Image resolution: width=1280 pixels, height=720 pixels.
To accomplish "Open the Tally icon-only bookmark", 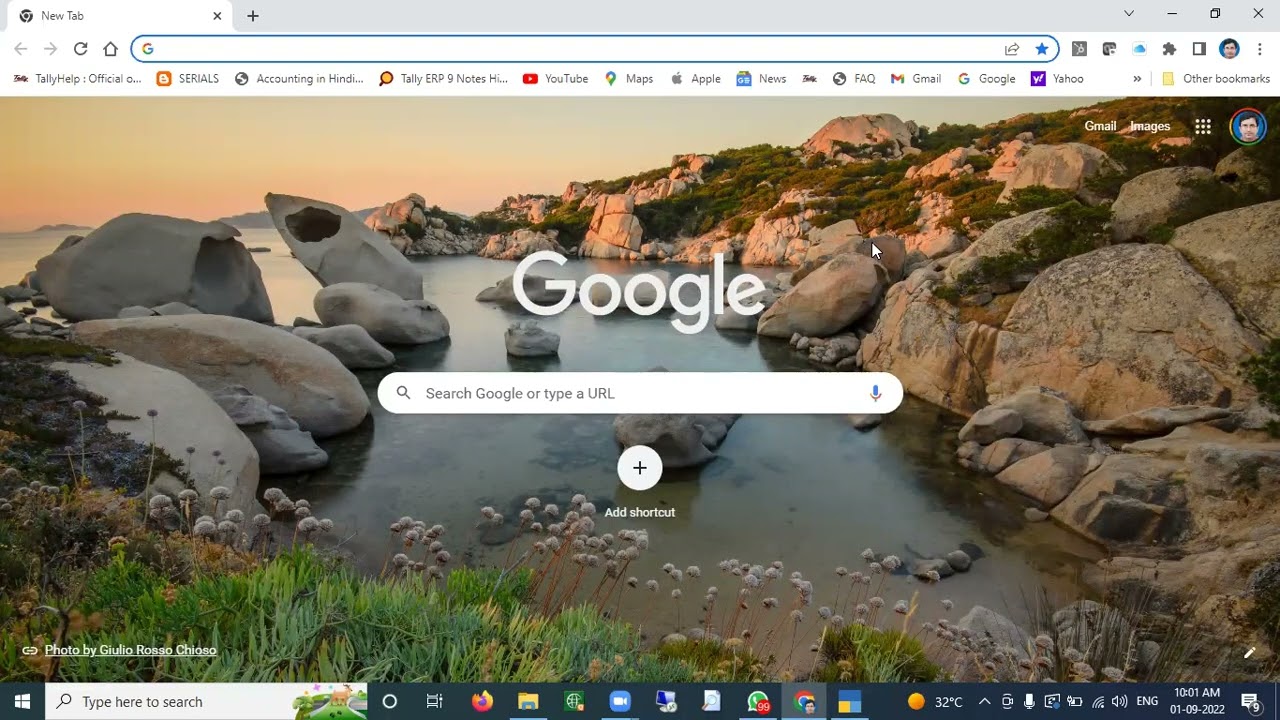I will [809, 79].
